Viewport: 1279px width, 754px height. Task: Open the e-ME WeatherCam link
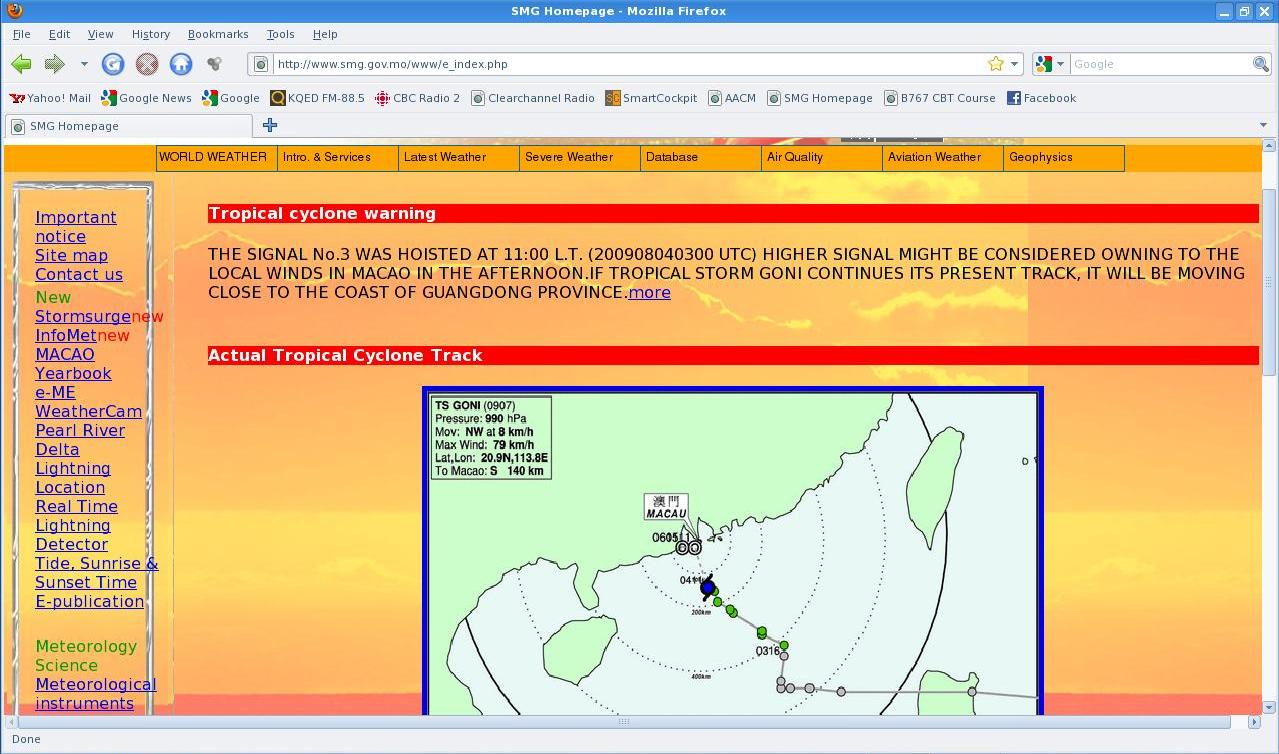tap(88, 402)
